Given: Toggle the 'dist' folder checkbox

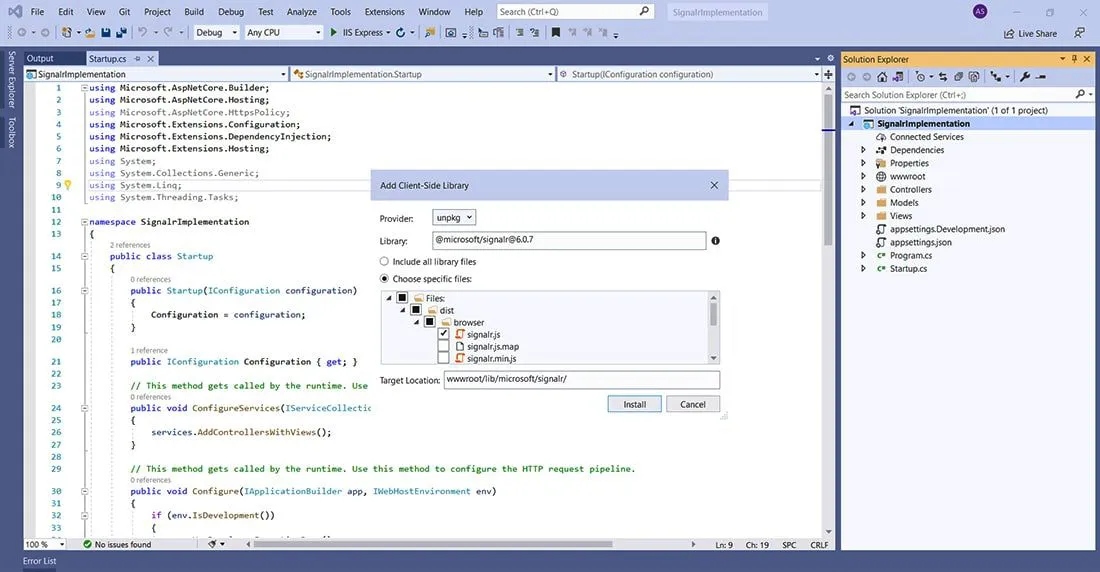Looking at the screenshot, I should (416, 310).
